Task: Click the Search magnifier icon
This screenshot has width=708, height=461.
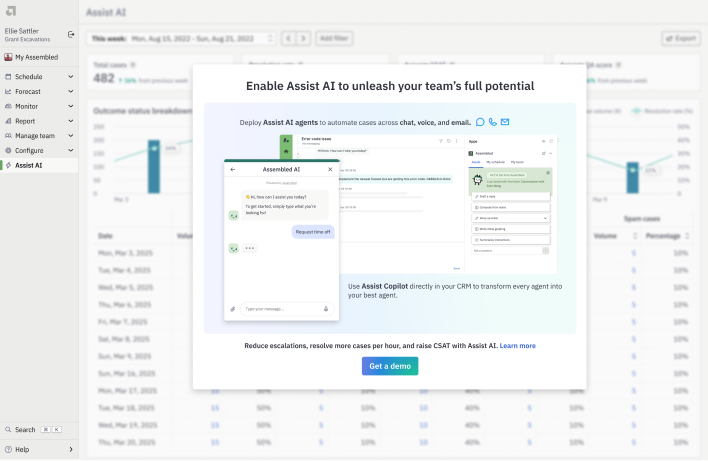Action: coord(8,430)
